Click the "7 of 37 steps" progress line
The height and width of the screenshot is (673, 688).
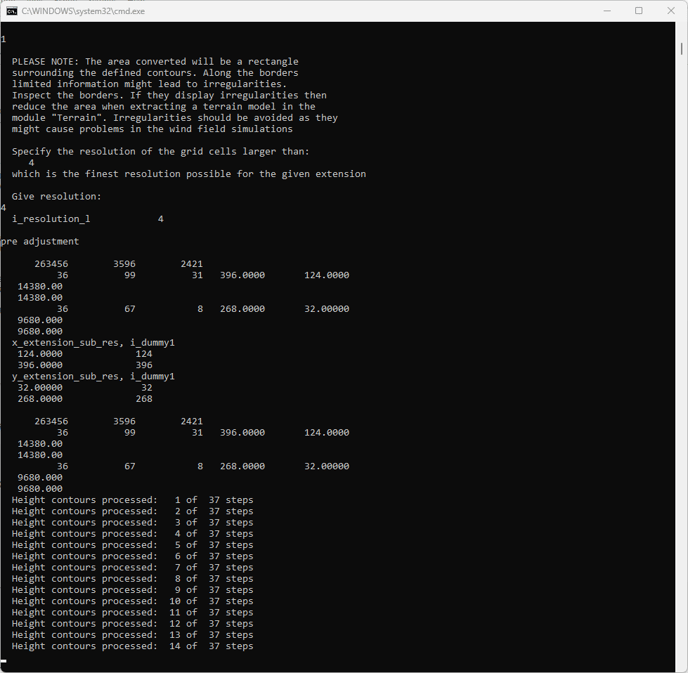pos(132,568)
